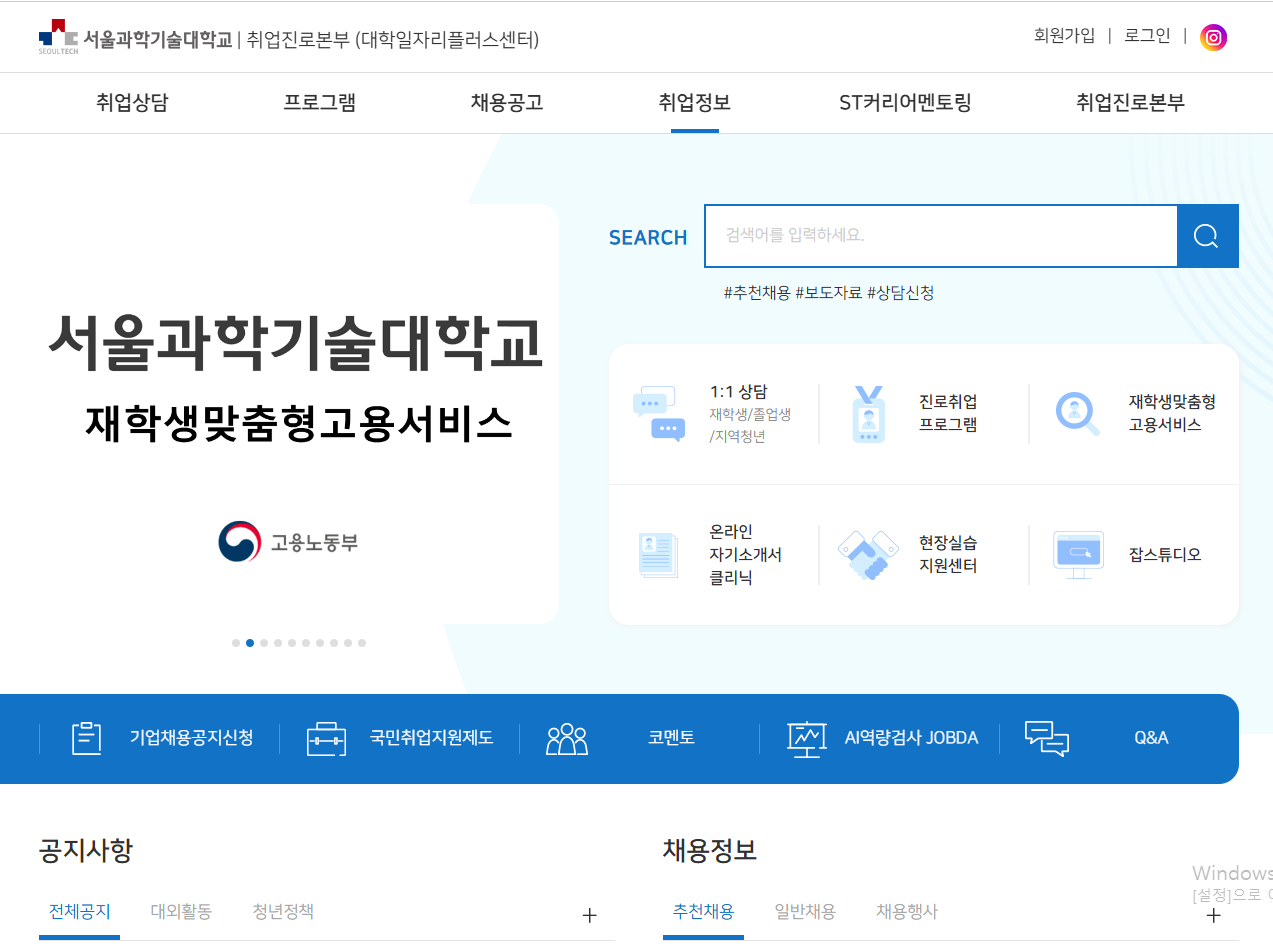1273x949 pixels.
Task: Expand 채용정보 with the plus icon
Action: tap(1214, 915)
